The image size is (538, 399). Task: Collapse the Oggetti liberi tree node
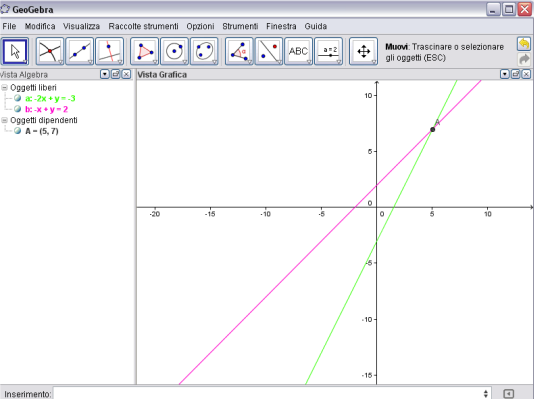coord(4,87)
